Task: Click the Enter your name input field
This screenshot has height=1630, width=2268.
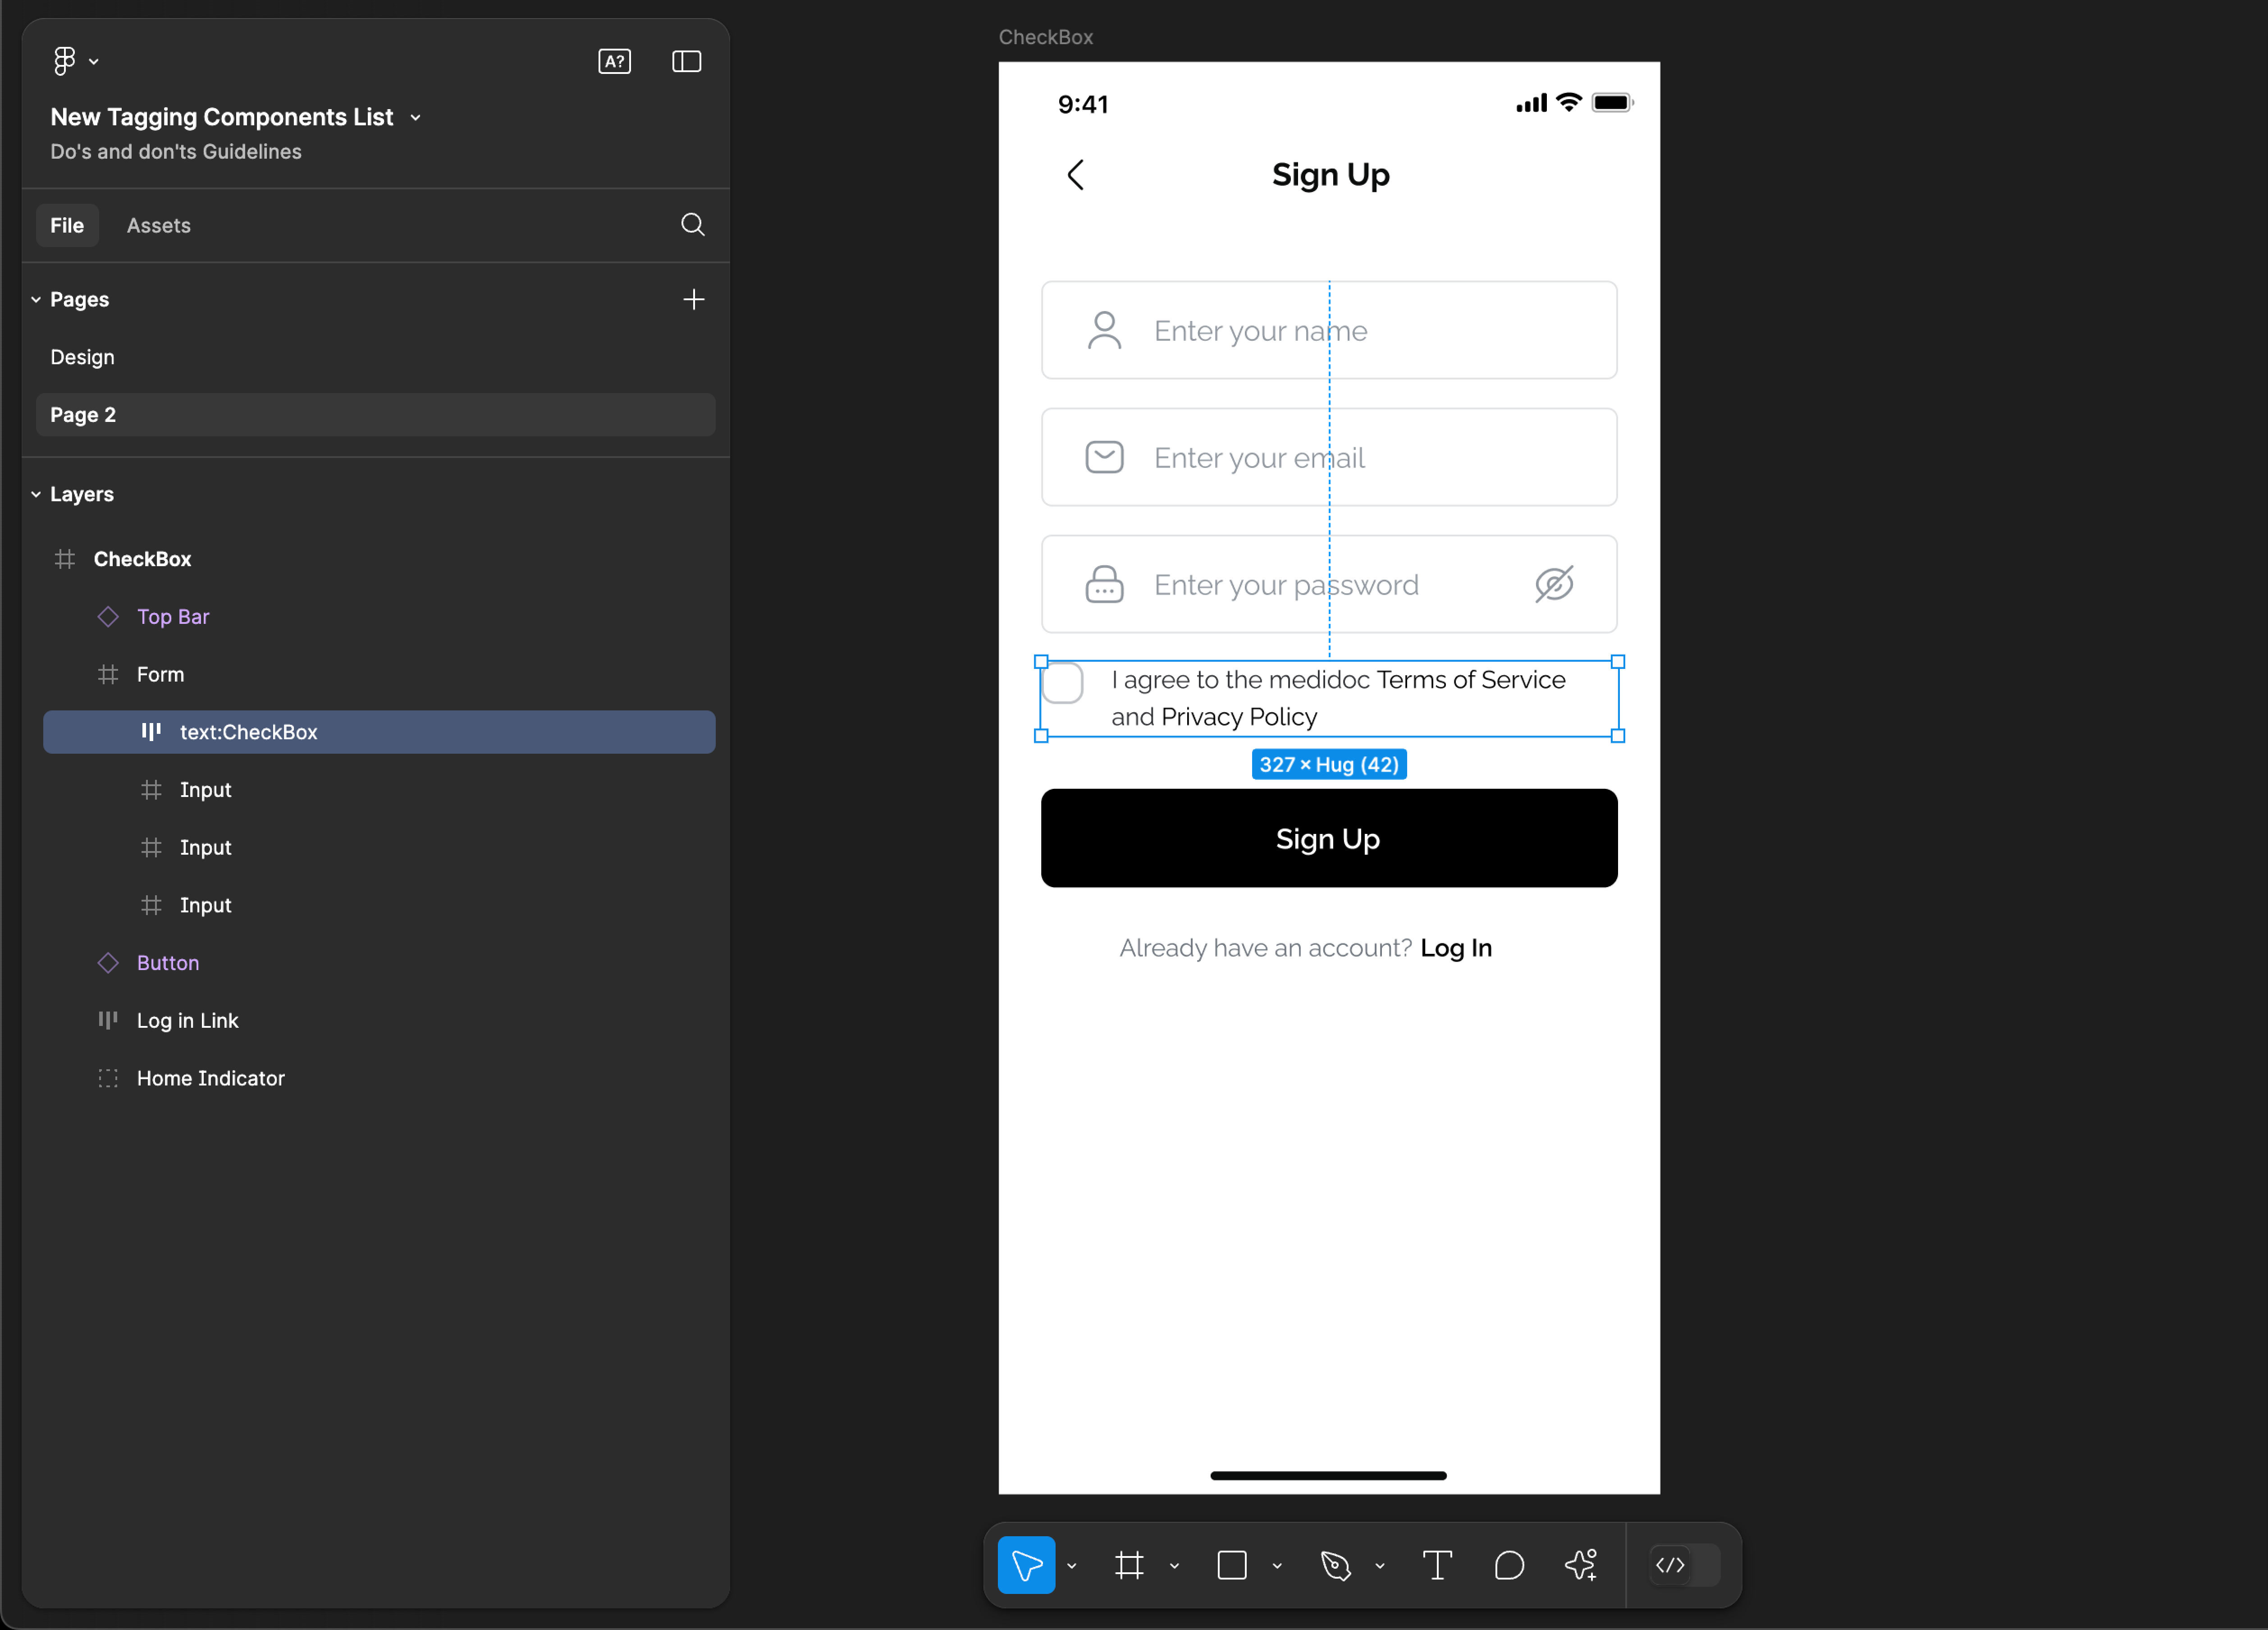Action: click(1328, 329)
